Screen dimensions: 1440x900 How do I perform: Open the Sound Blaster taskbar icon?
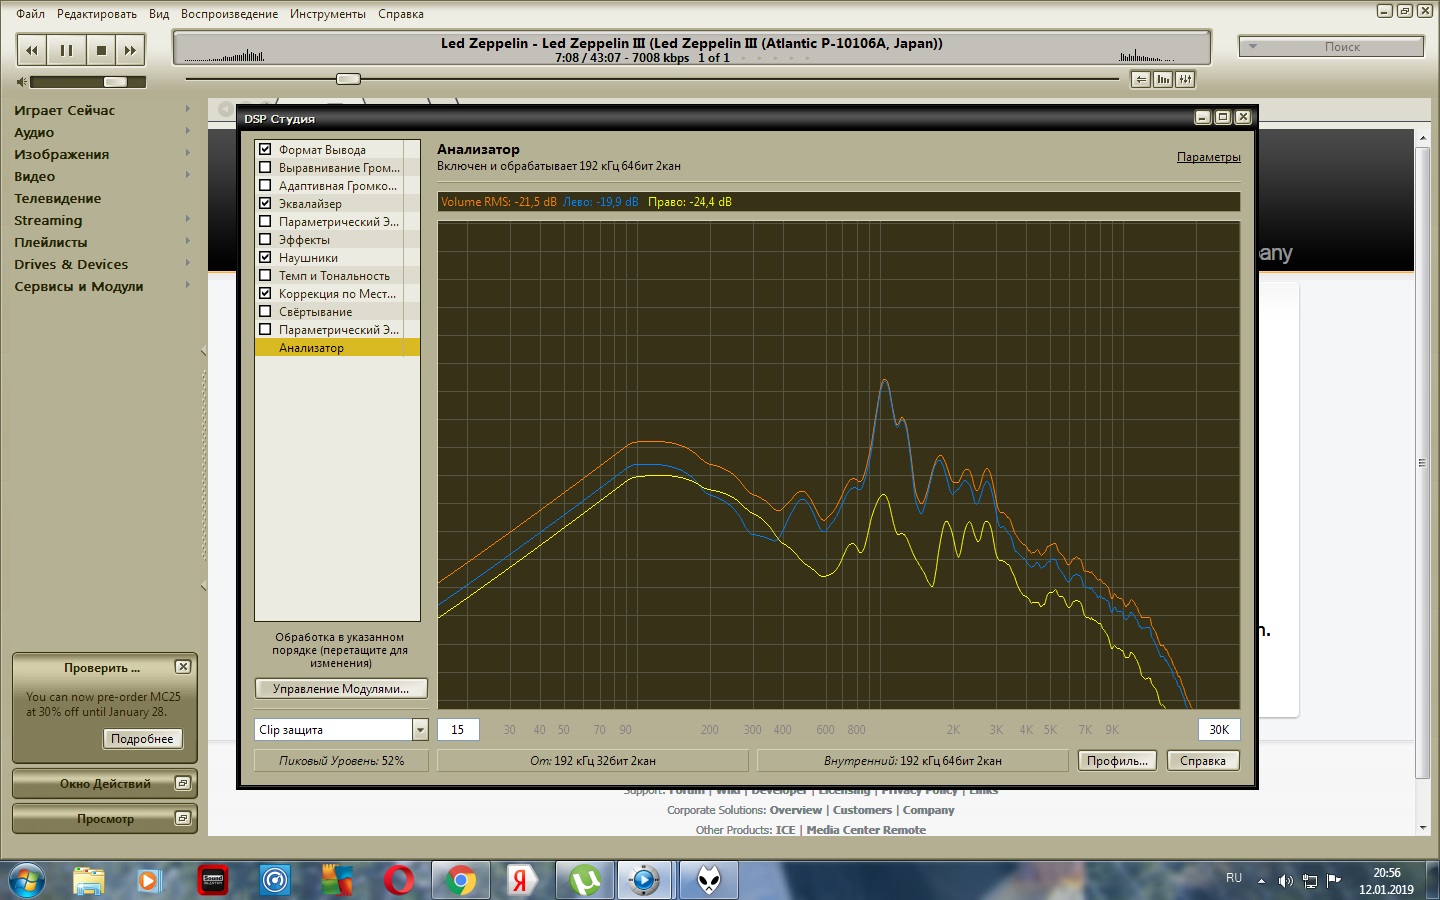tap(213, 880)
